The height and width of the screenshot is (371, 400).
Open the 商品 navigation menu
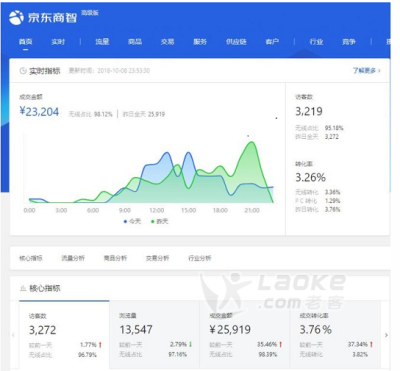pos(135,42)
